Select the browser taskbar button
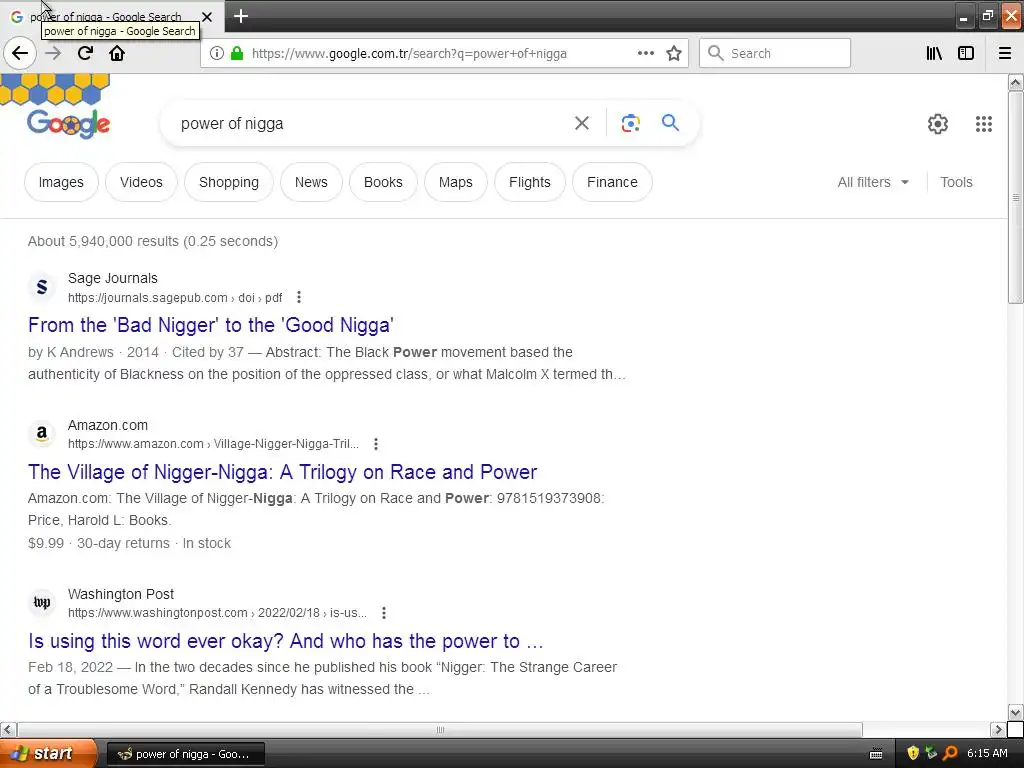The width and height of the screenshot is (1024, 768). tap(185, 754)
